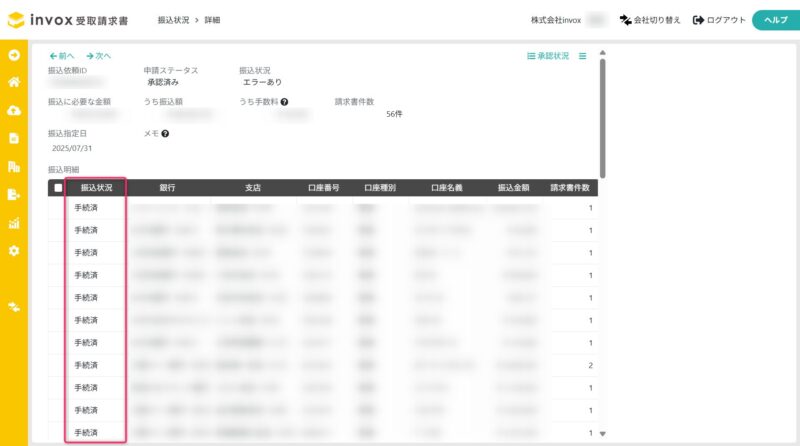The height and width of the screenshot is (446, 800).
Task: Click the 2025/07/31 date value
Action: click(72, 148)
